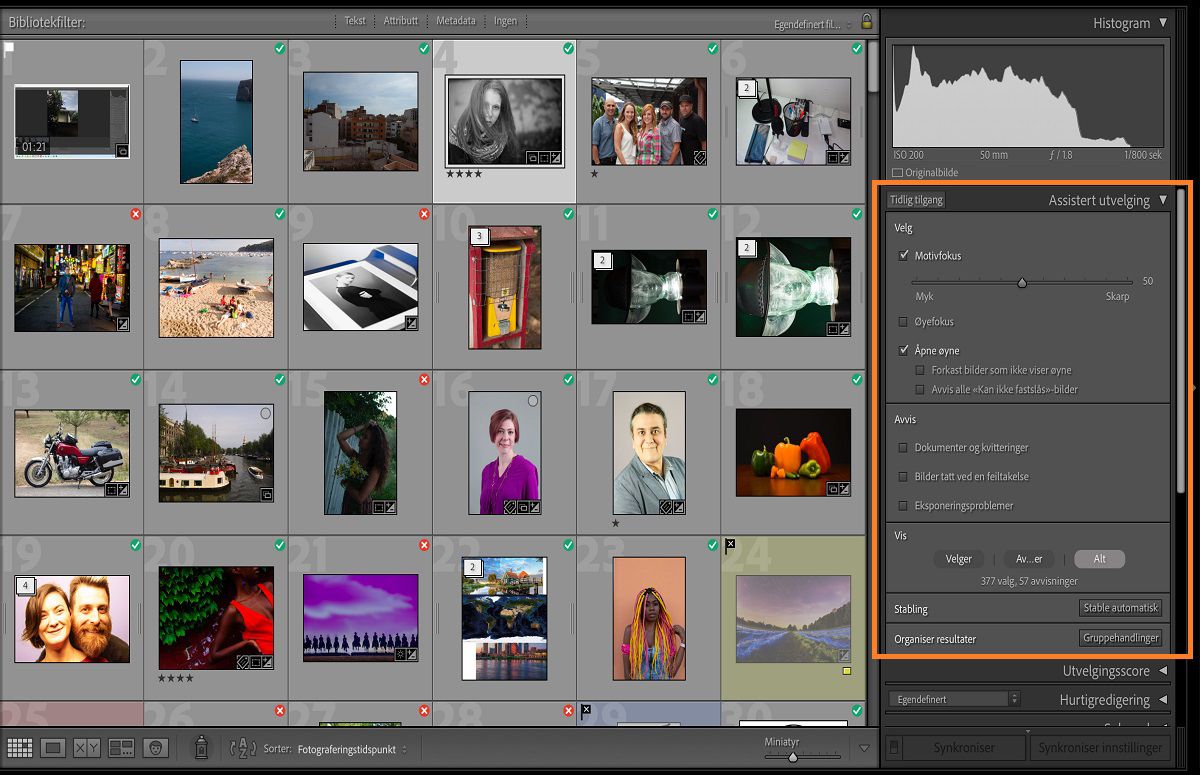
Task: Select the Grid view icon
Action: coord(20,747)
